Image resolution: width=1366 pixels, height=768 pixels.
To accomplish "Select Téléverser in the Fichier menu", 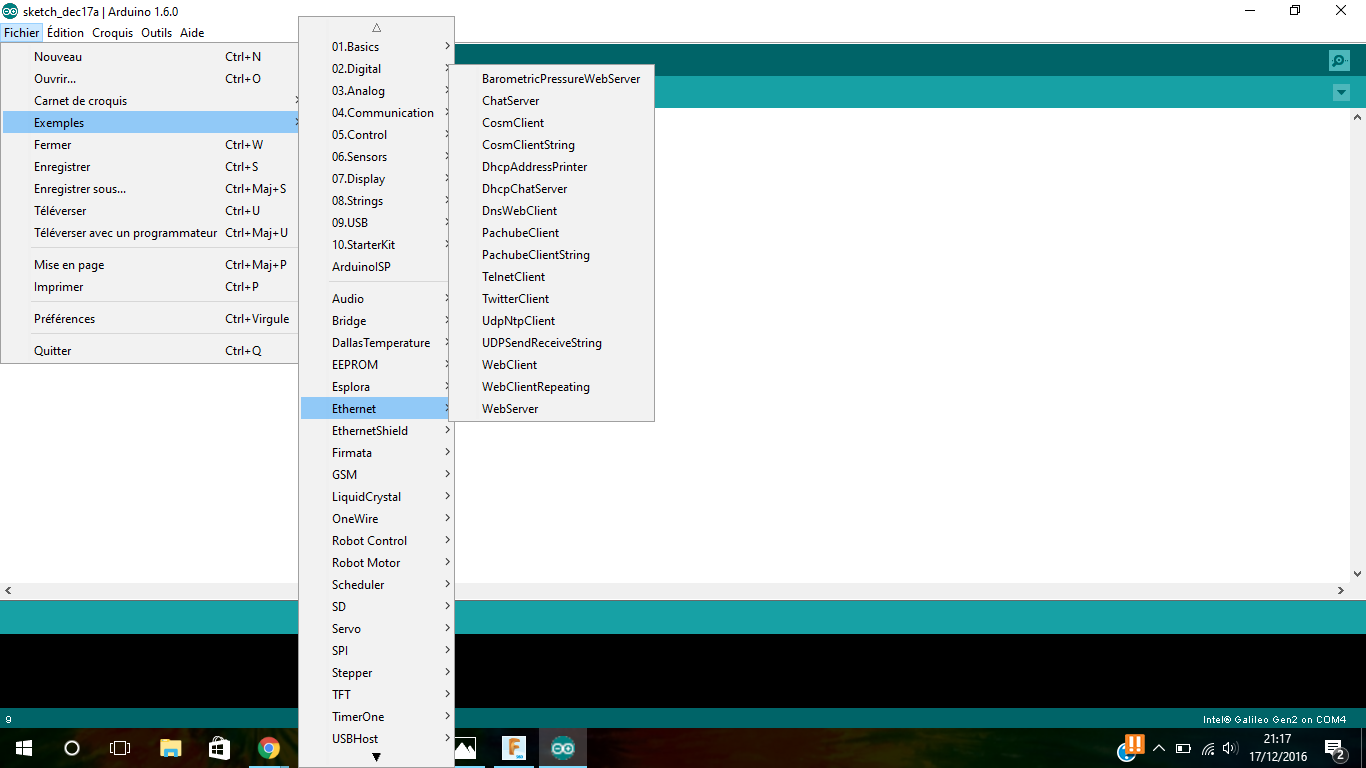I will pos(60,211).
